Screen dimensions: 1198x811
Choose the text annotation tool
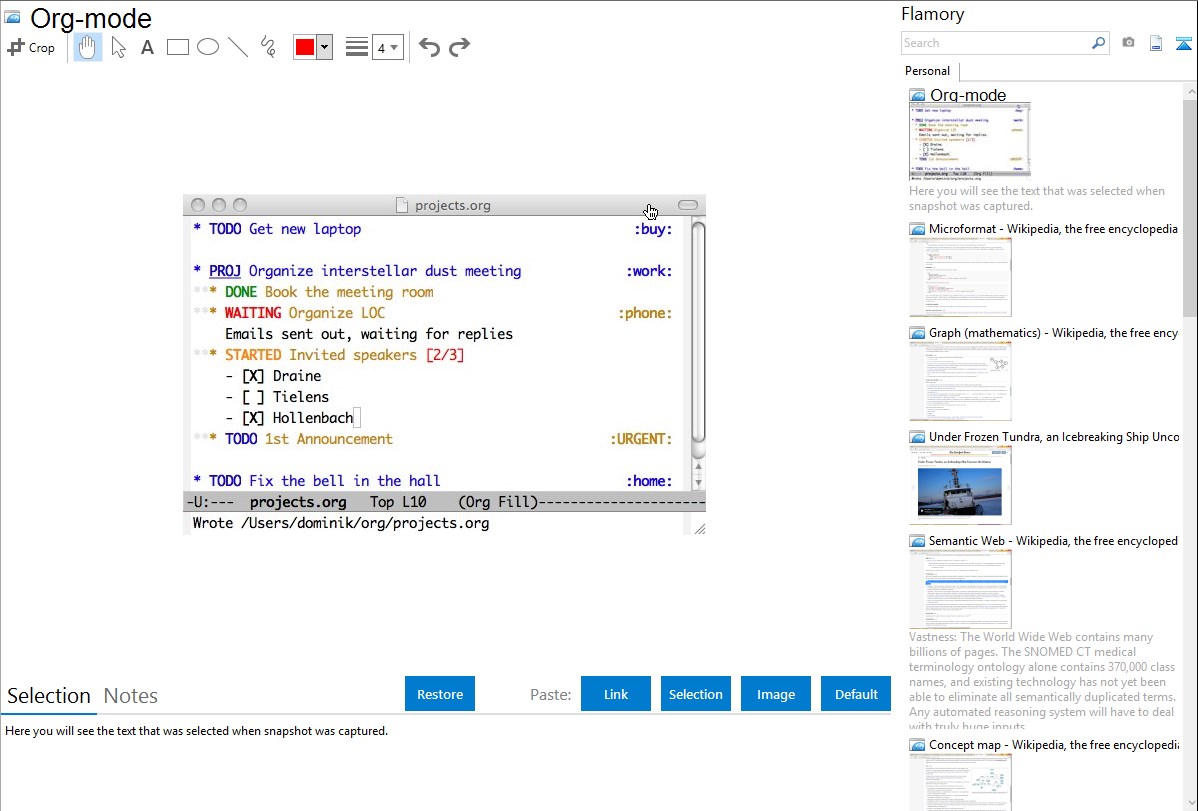pos(147,47)
